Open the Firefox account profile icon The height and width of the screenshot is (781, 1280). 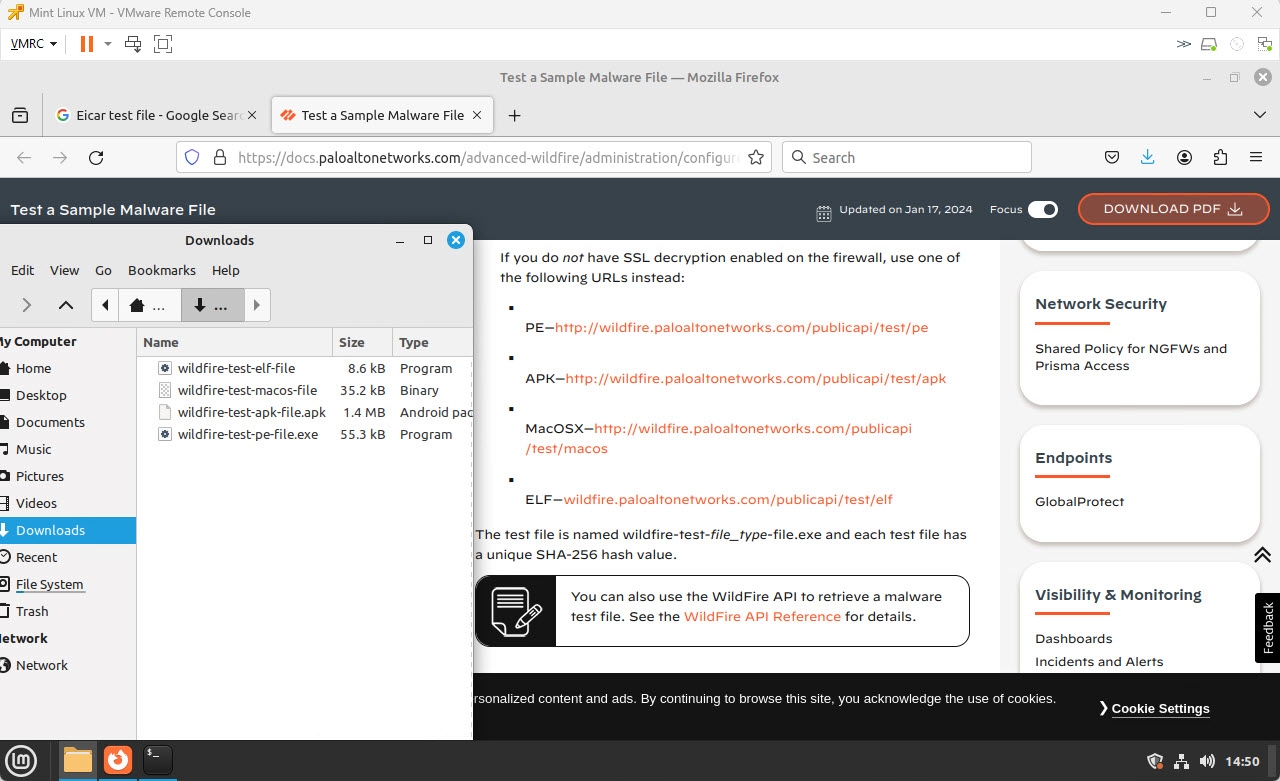click(1184, 158)
